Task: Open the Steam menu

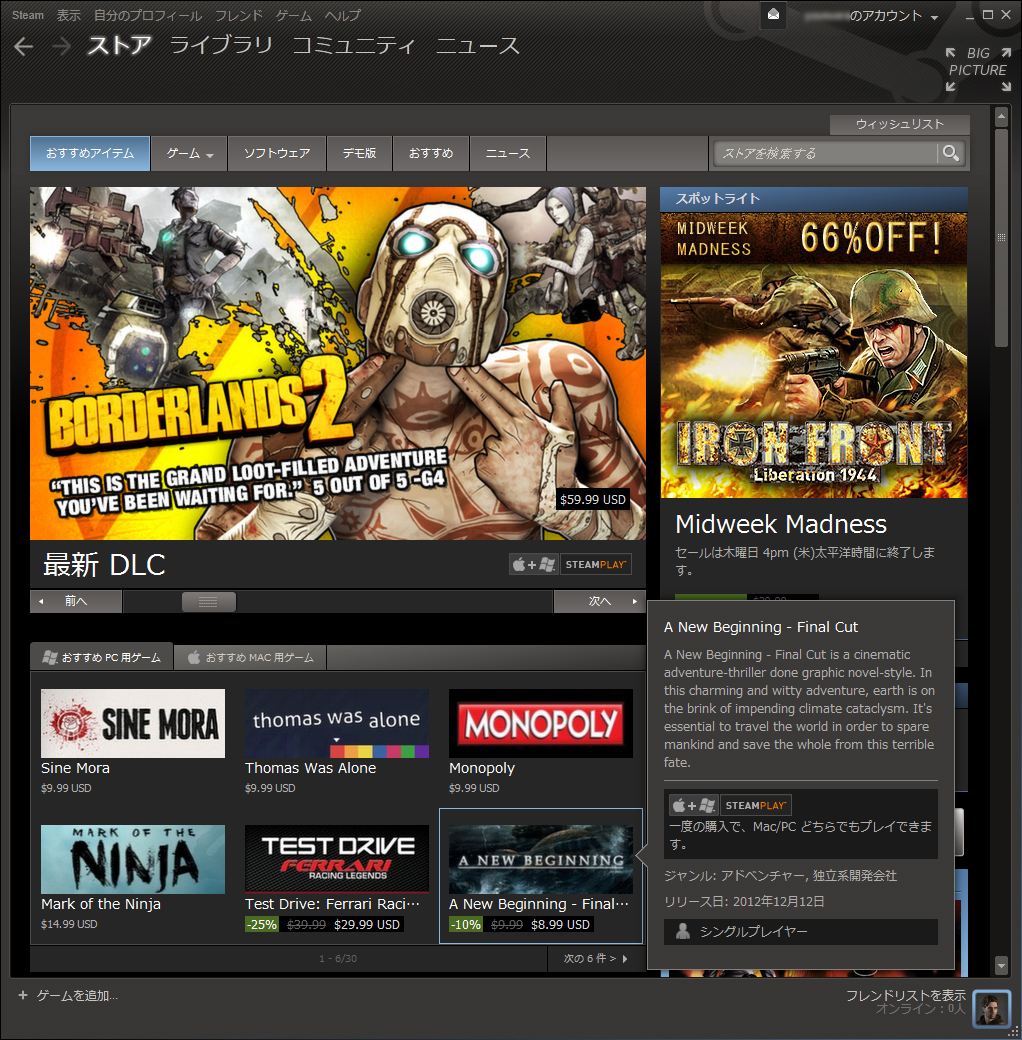Action: [x=28, y=15]
